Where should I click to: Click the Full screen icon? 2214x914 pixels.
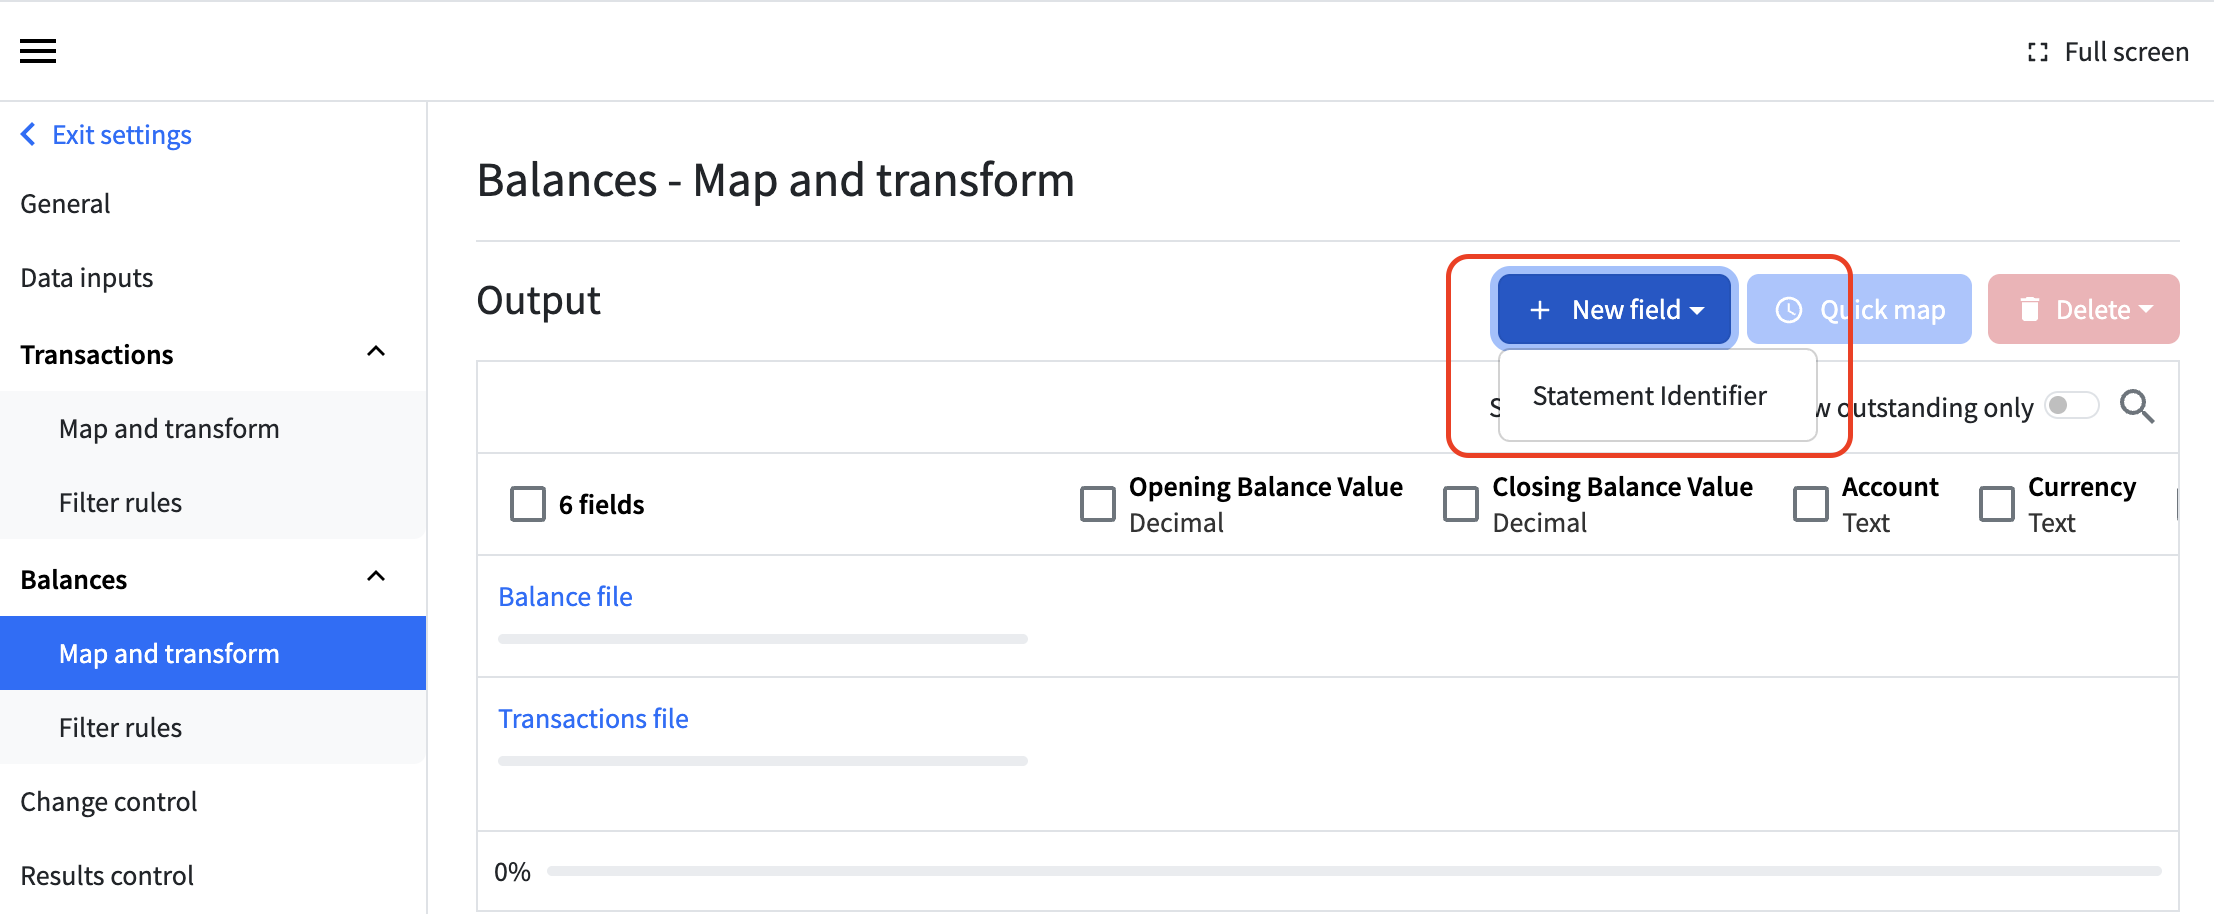pyautogui.click(x=2038, y=52)
